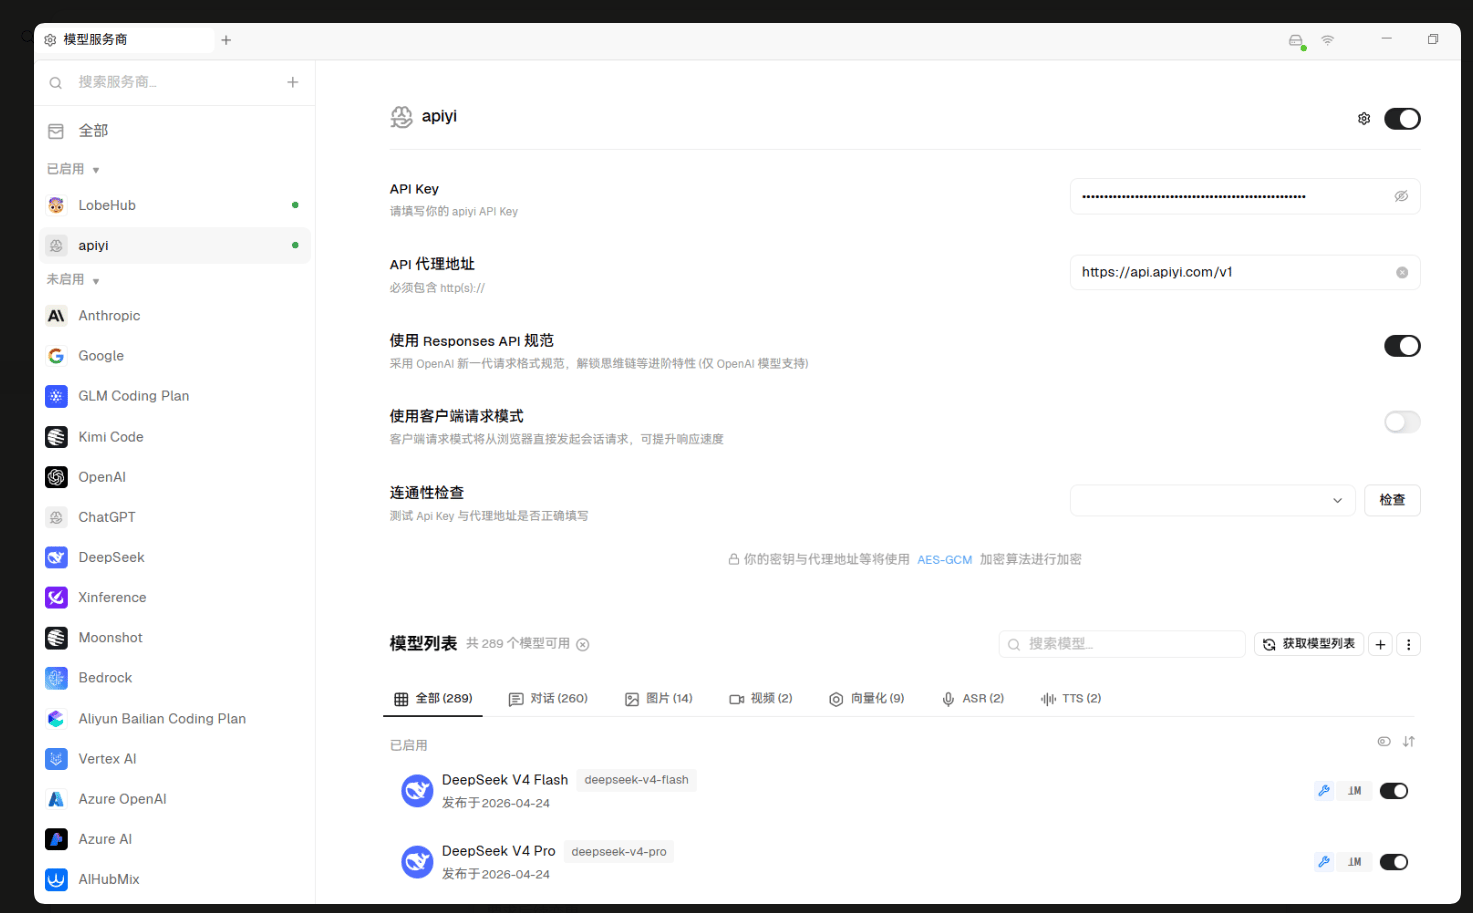Viewport: 1473px width, 913px height.
Task: Click the deepseek-v4-flash model ID tag
Action: pos(636,780)
